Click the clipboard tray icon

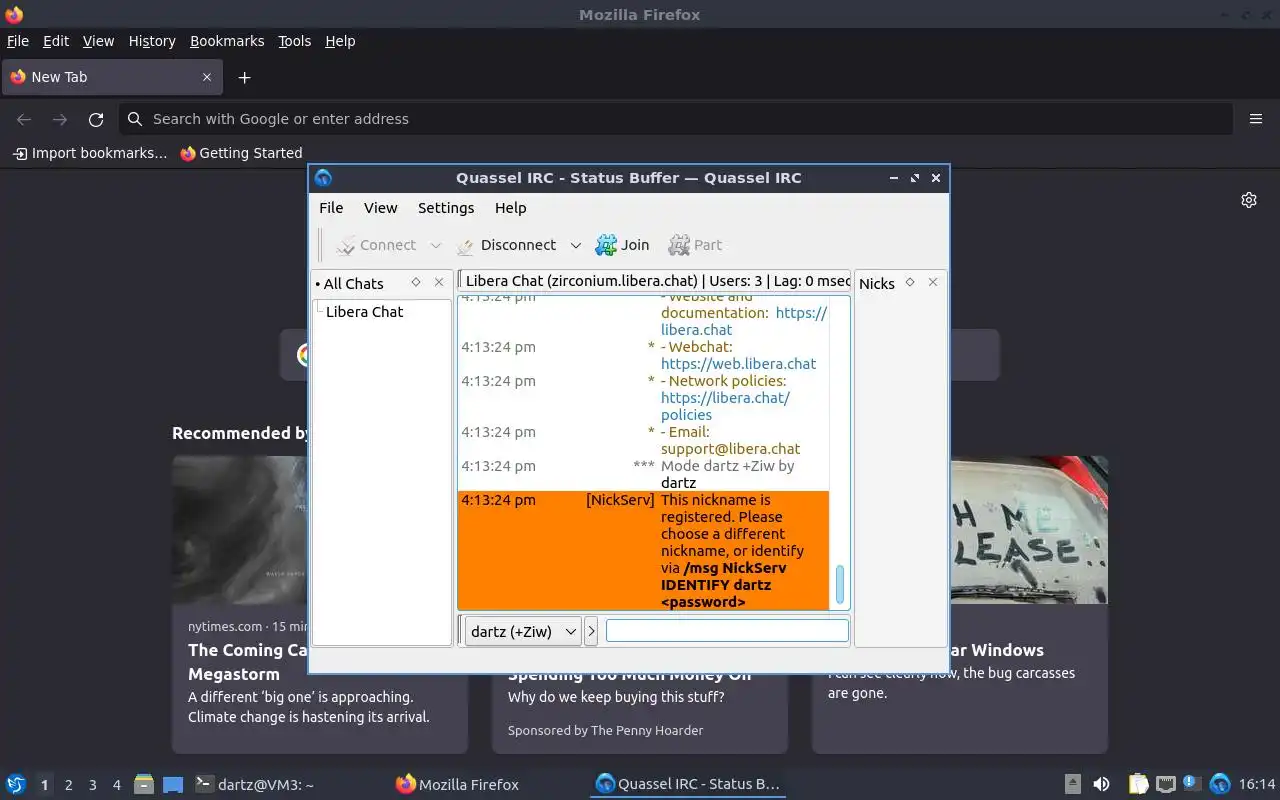click(1138, 784)
